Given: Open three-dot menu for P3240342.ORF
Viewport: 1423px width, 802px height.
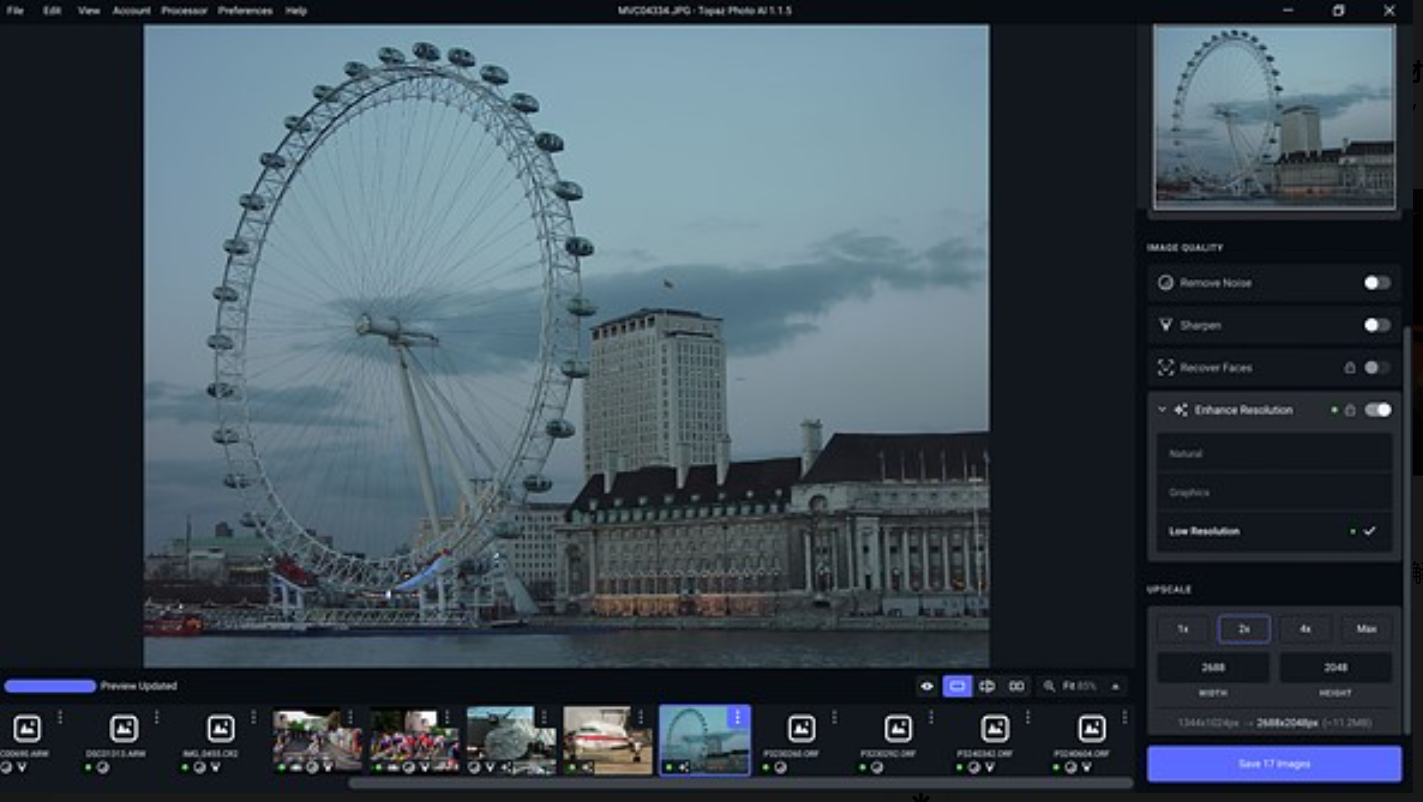Looking at the screenshot, I should click(x=1027, y=717).
